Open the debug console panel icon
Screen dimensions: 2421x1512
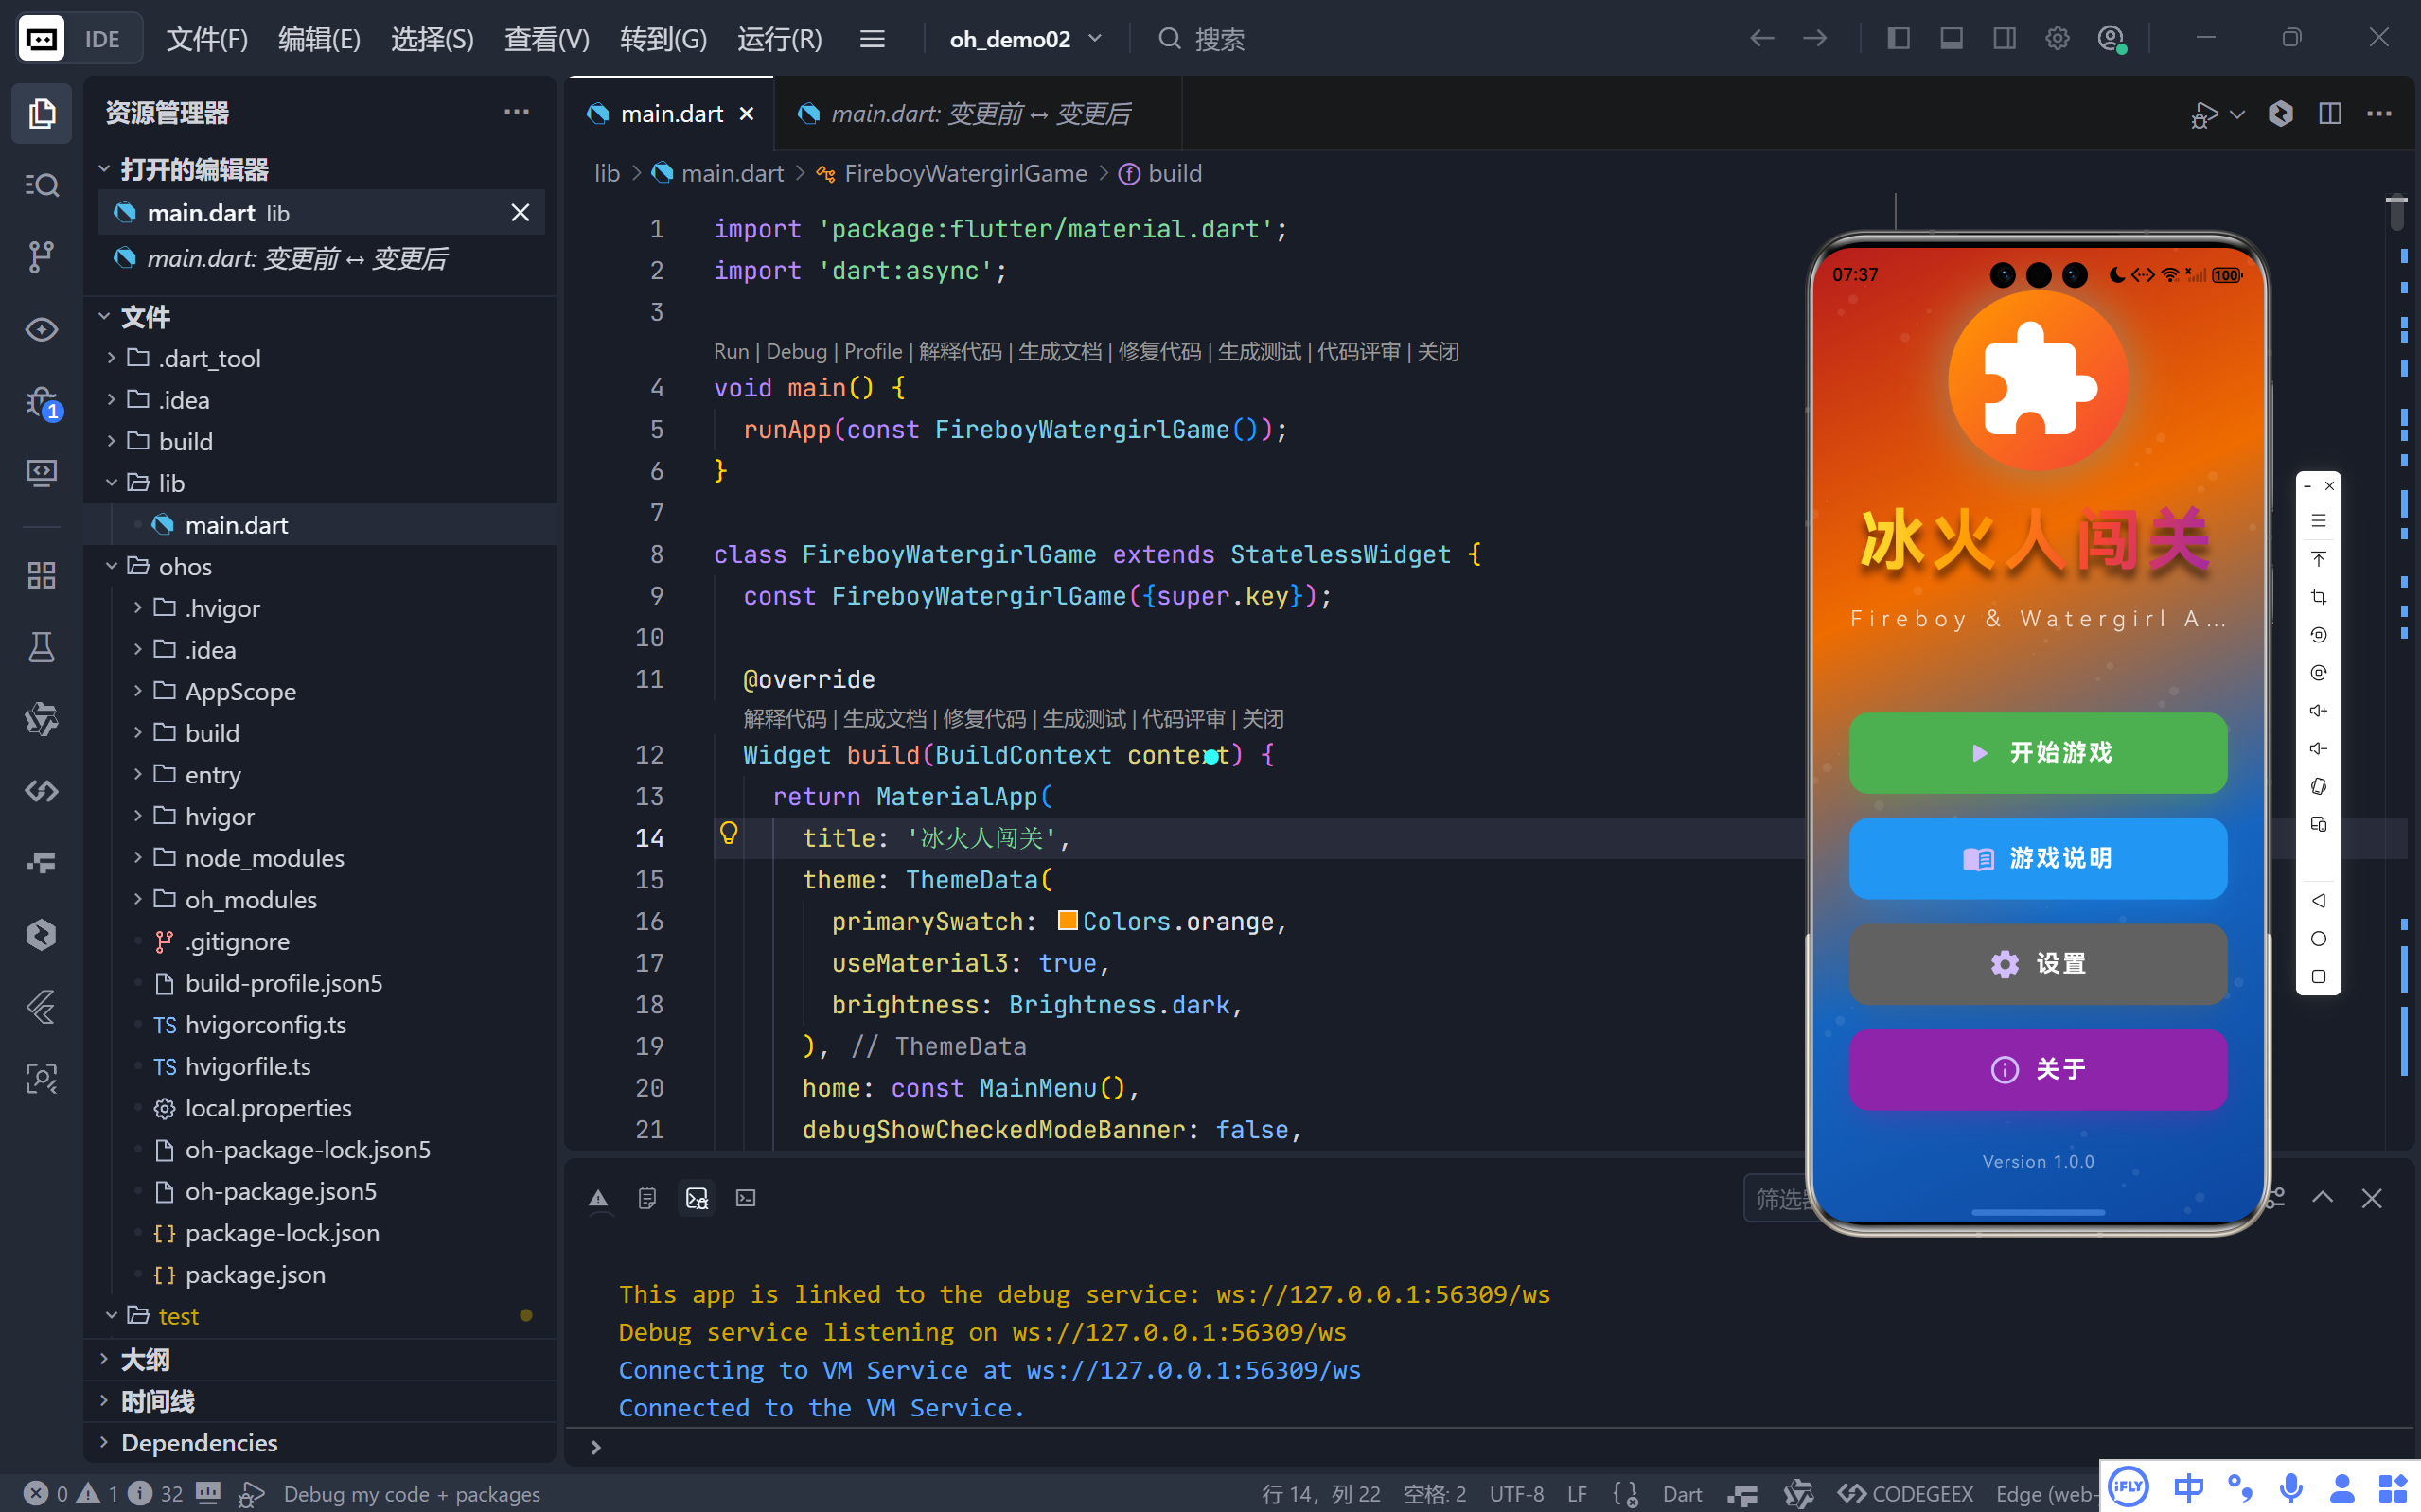coord(696,1197)
